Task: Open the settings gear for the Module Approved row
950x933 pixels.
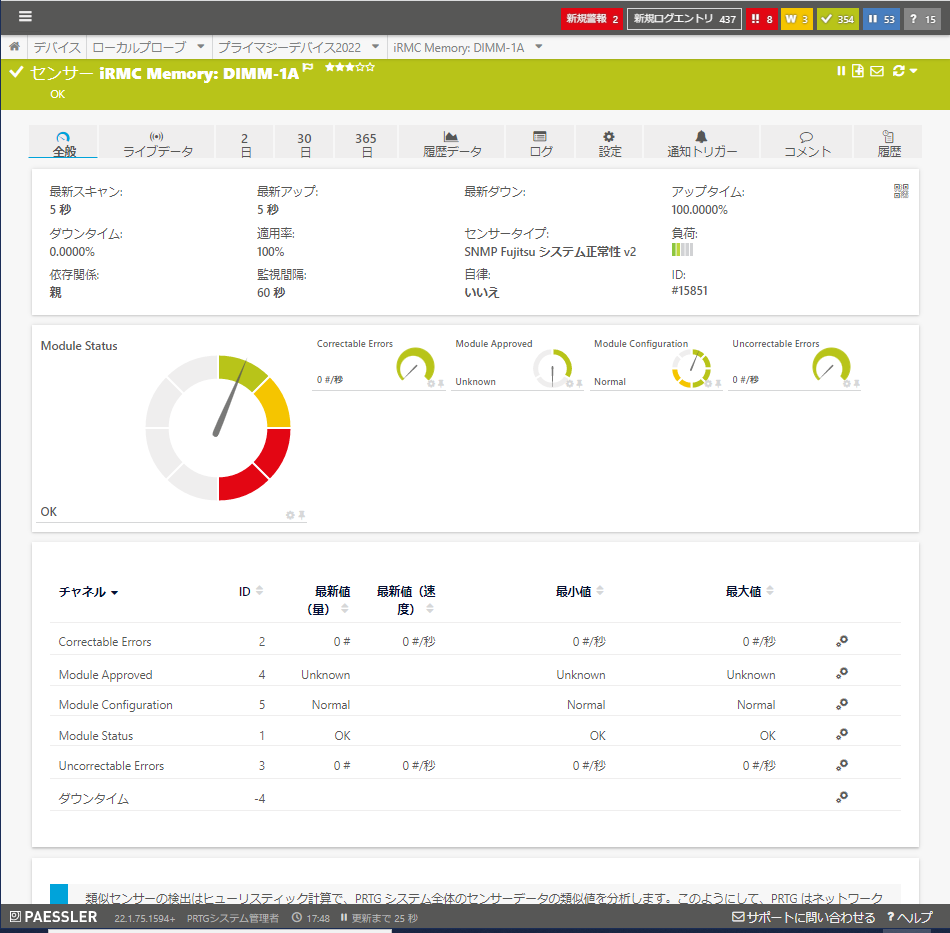Action: click(842, 673)
